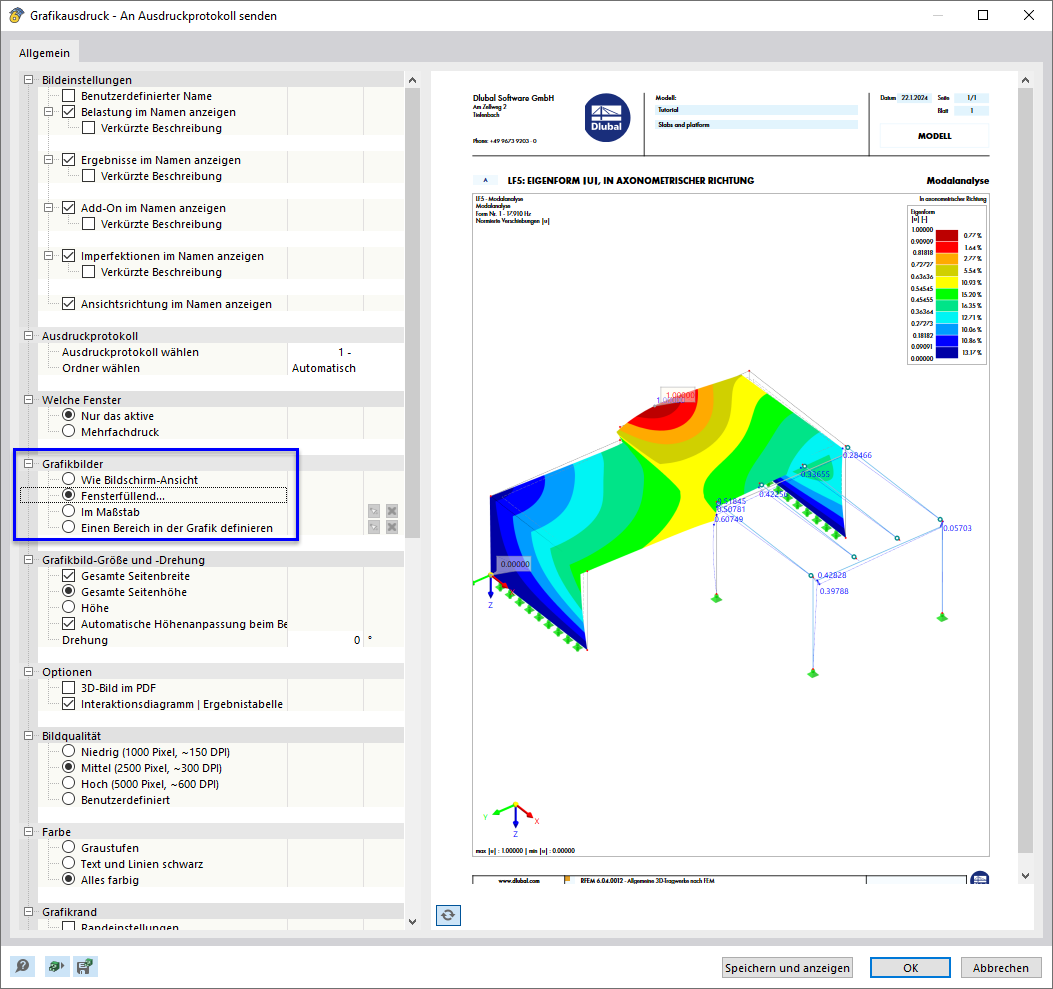Click the MODELL label in preview header
The image size is (1053, 989).
click(934, 136)
